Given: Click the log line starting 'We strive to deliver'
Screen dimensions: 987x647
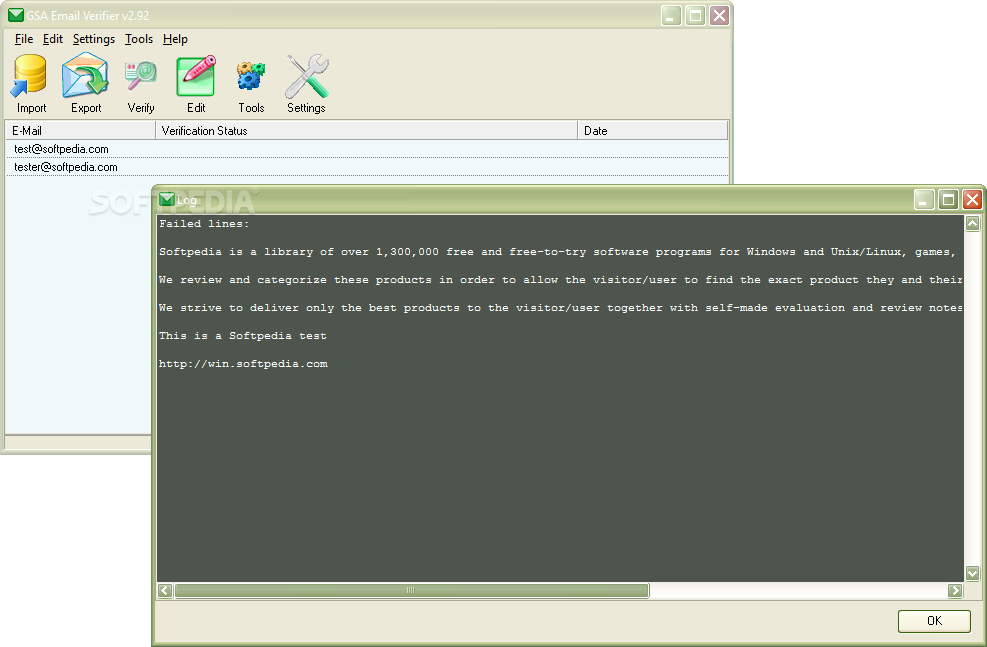Looking at the screenshot, I should click(x=560, y=308).
